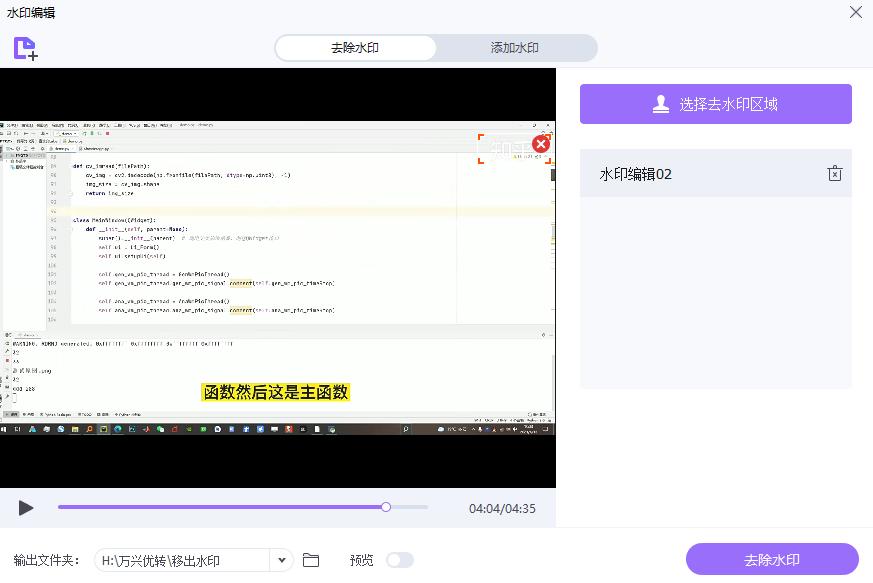This screenshot has height=583, width=873.
Task: Import a new video via the add-file icon
Action: click(x=25, y=47)
